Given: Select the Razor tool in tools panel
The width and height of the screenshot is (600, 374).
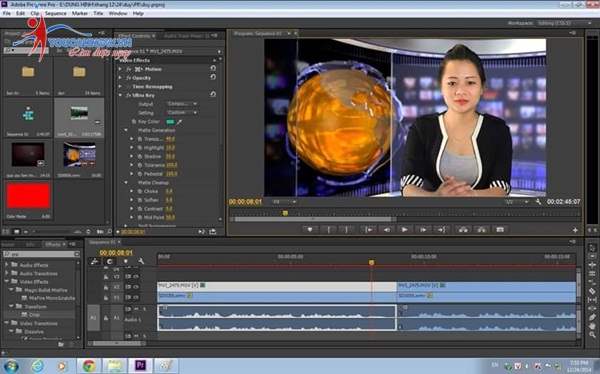Looking at the screenshot, I should pos(592,291).
